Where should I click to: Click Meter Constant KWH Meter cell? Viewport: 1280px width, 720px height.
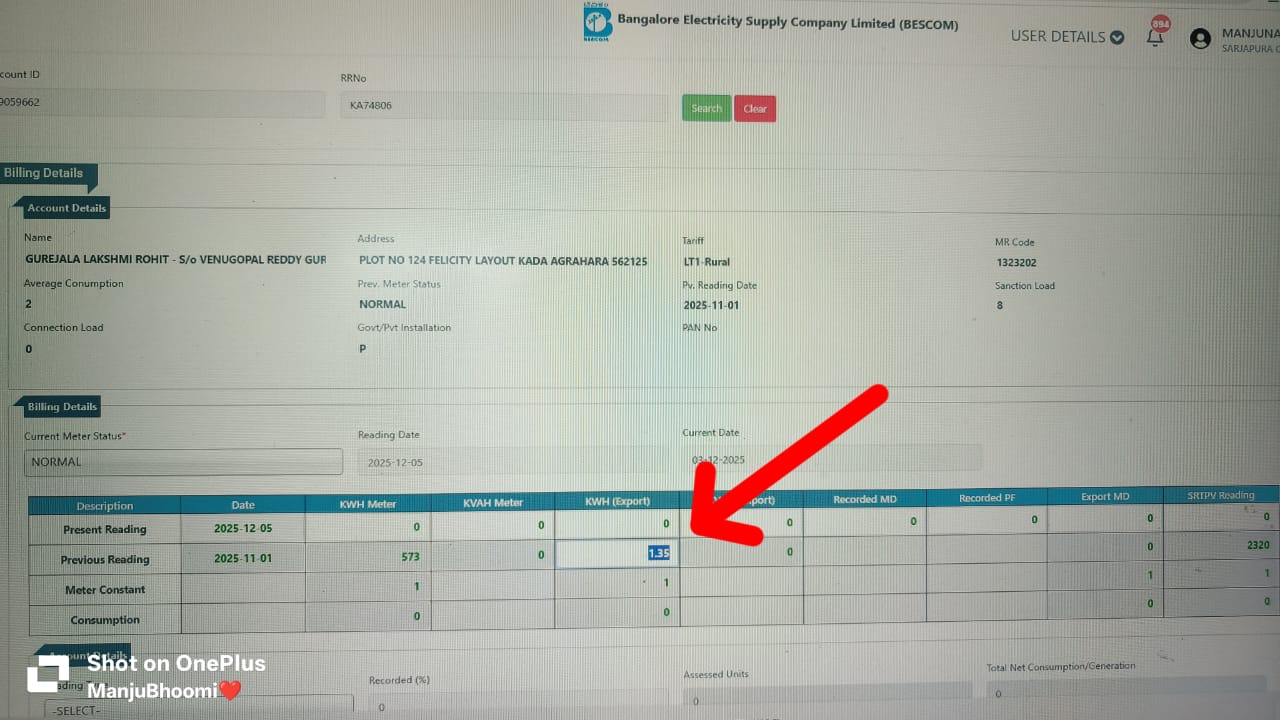pyautogui.click(x=367, y=587)
